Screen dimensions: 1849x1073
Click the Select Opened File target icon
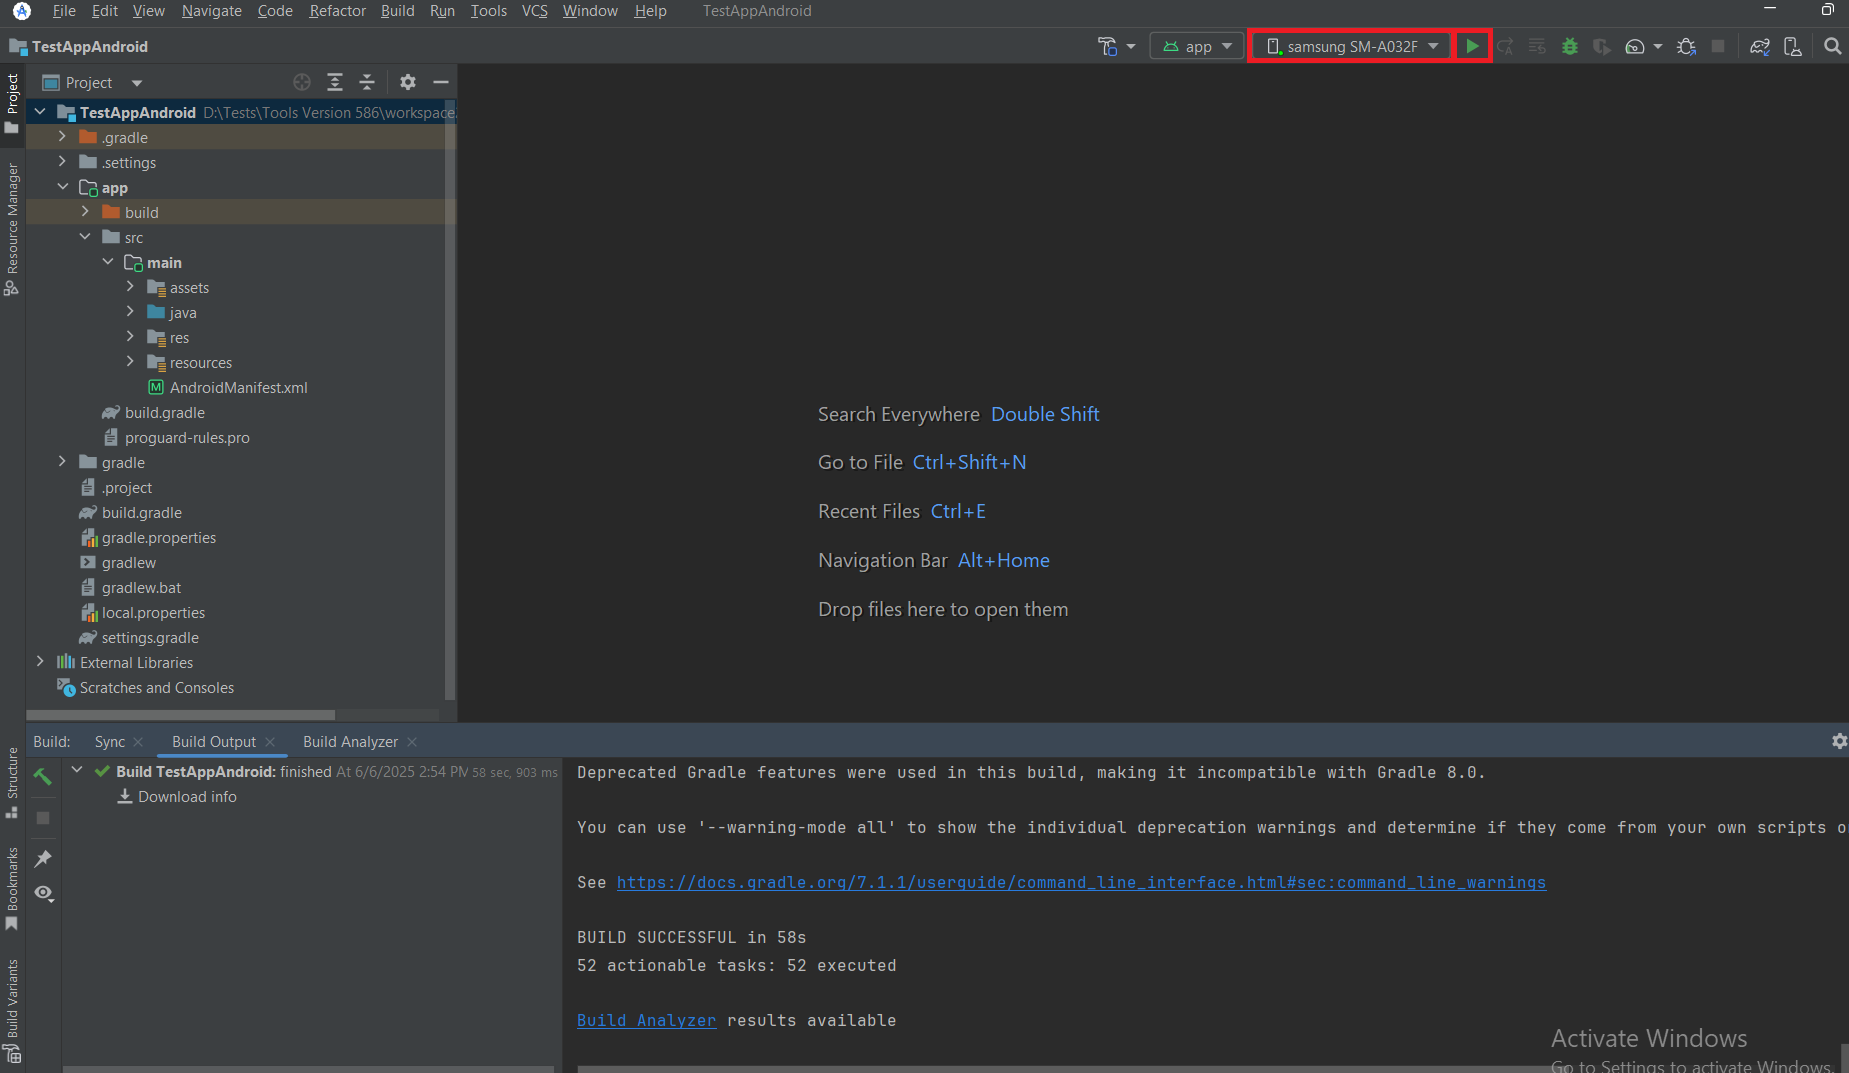(x=302, y=82)
